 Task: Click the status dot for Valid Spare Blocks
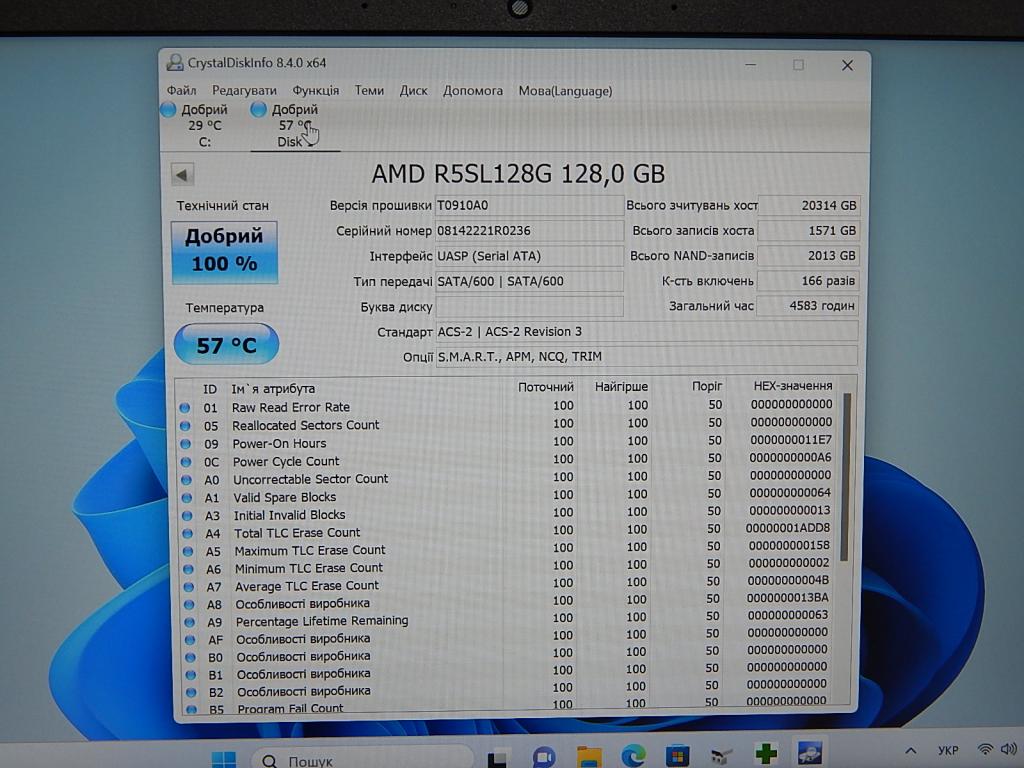point(187,498)
